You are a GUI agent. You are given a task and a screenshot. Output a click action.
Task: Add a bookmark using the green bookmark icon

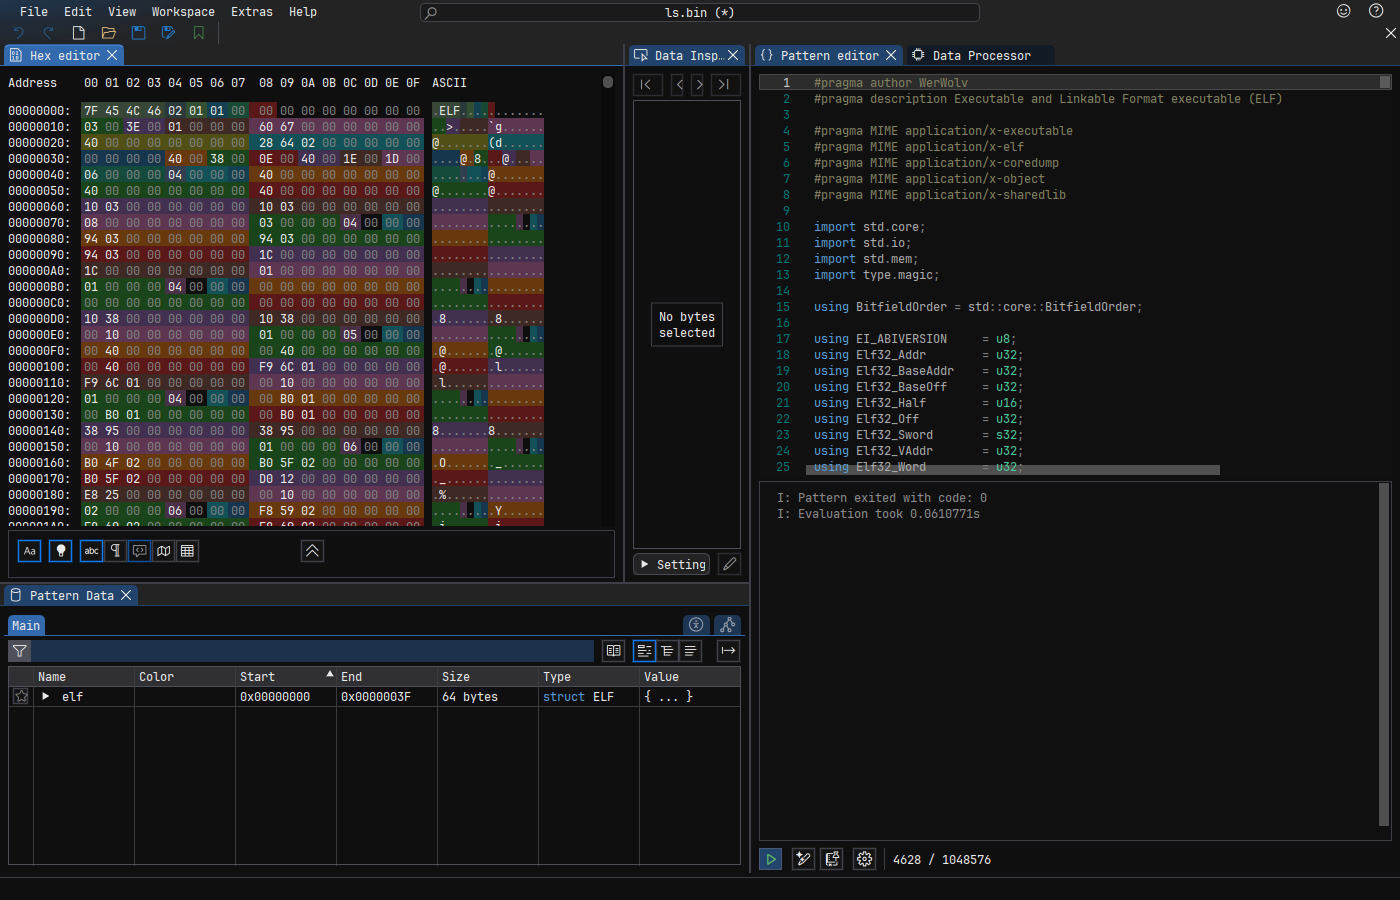click(199, 33)
